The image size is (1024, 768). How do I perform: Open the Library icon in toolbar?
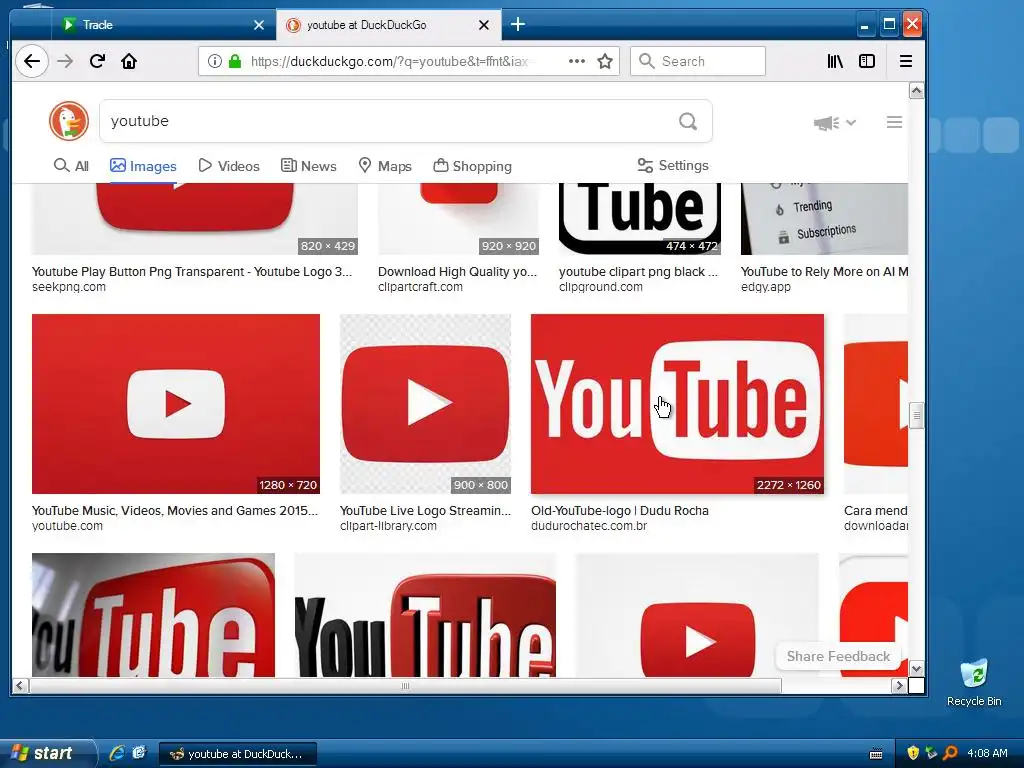coord(835,61)
